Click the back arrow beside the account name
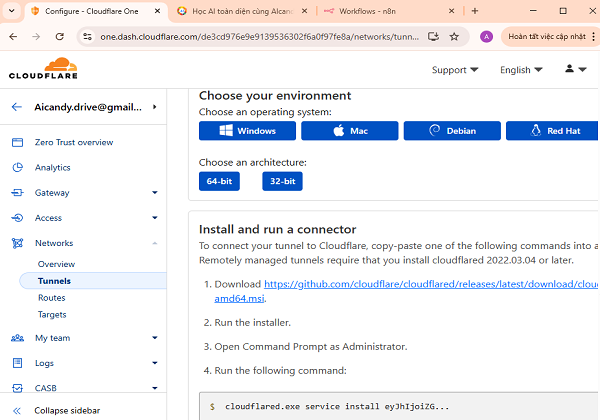Screen dimensions: 600x420 coord(16,107)
